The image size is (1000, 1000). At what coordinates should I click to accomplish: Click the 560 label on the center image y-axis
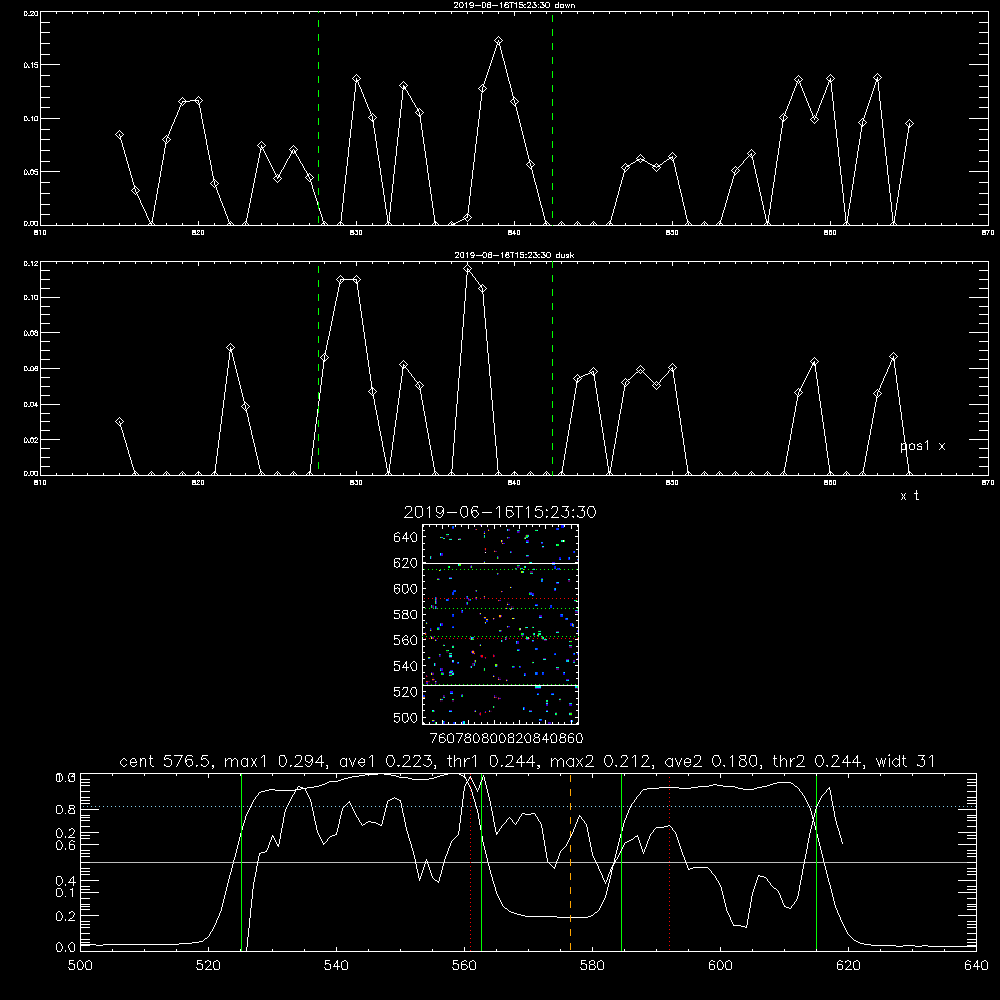point(406,640)
